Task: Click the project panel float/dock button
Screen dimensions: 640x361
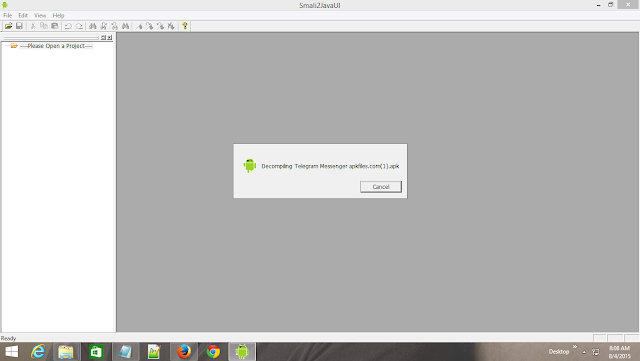Action: (103, 38)
